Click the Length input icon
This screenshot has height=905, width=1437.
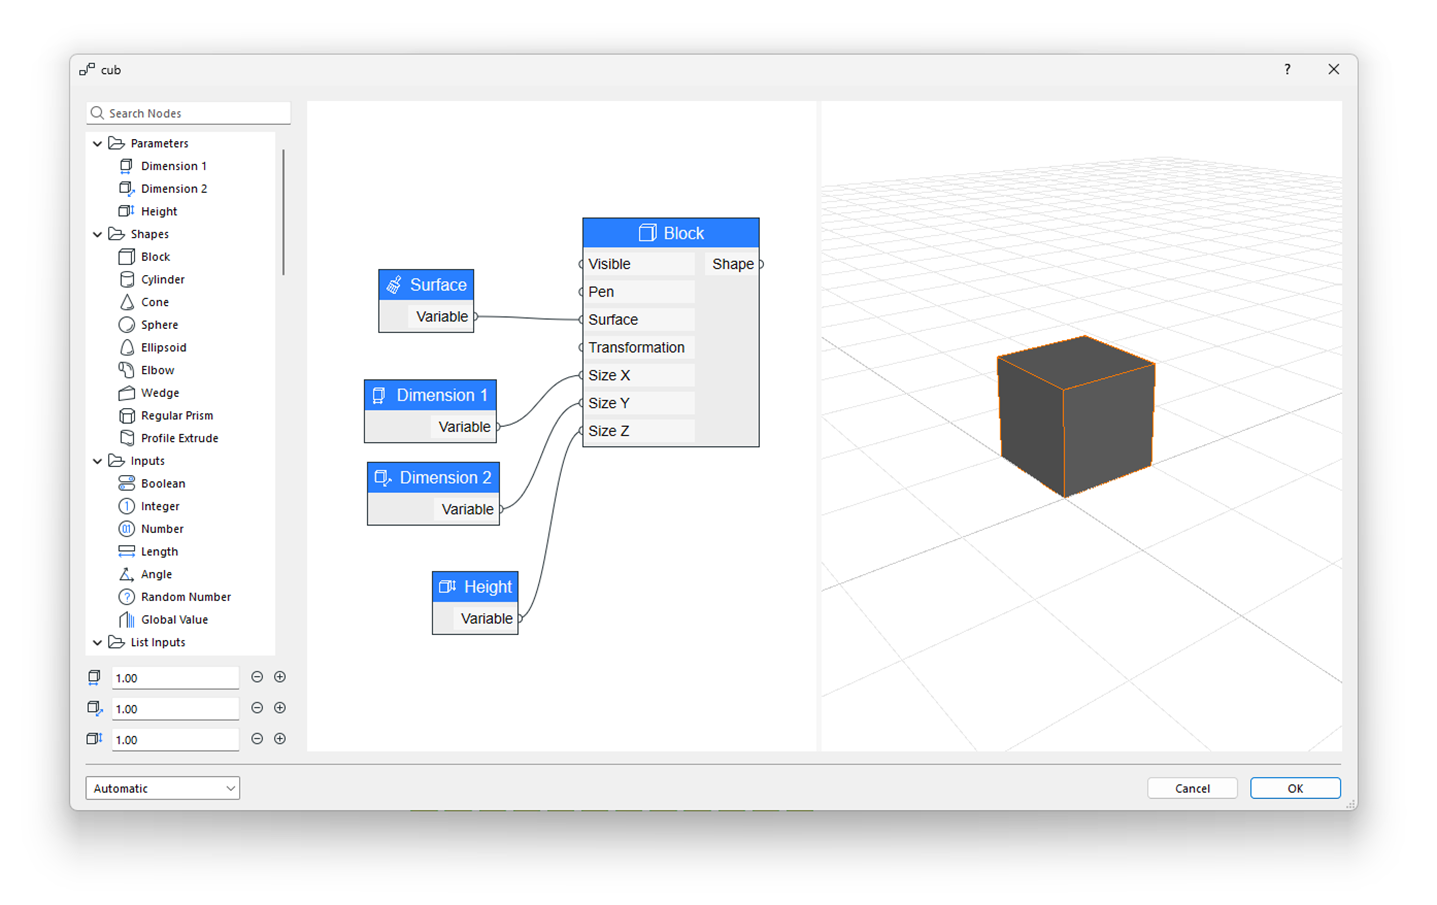(126, 551)
